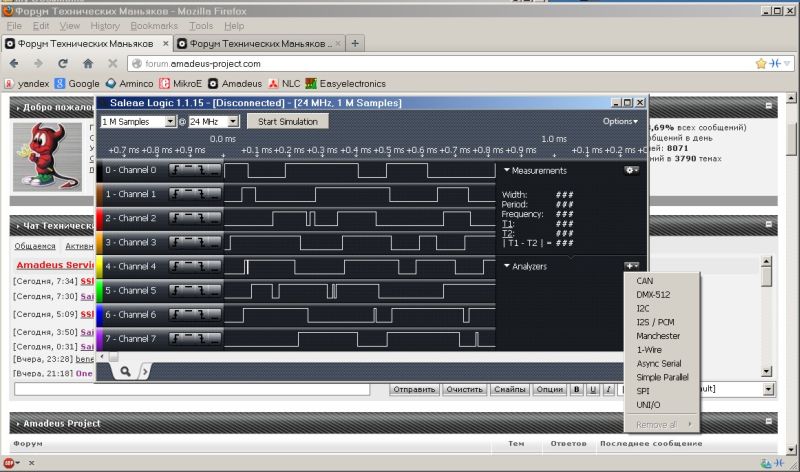Open the Measurements gear settings
The width and height of the screenshot is (800, 472).
tap(631, 171)
